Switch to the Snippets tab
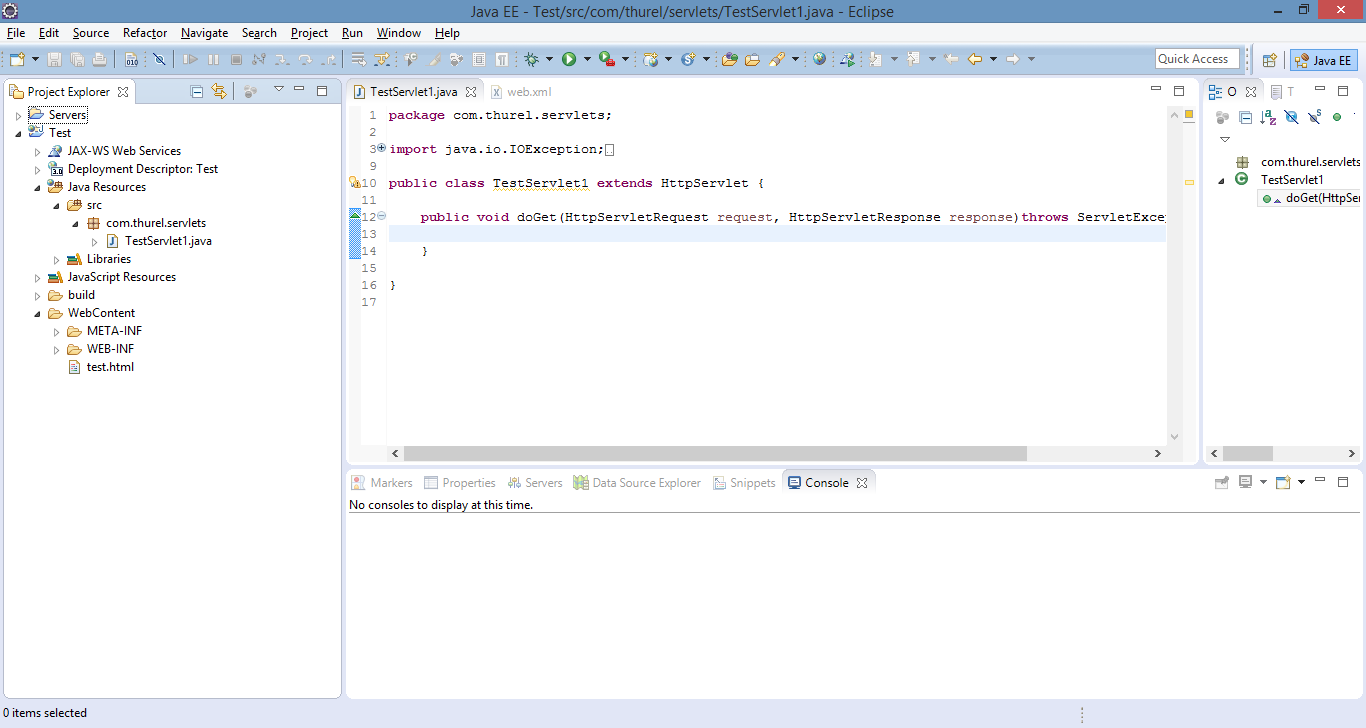1366x728 pixels. click(745, 482)
